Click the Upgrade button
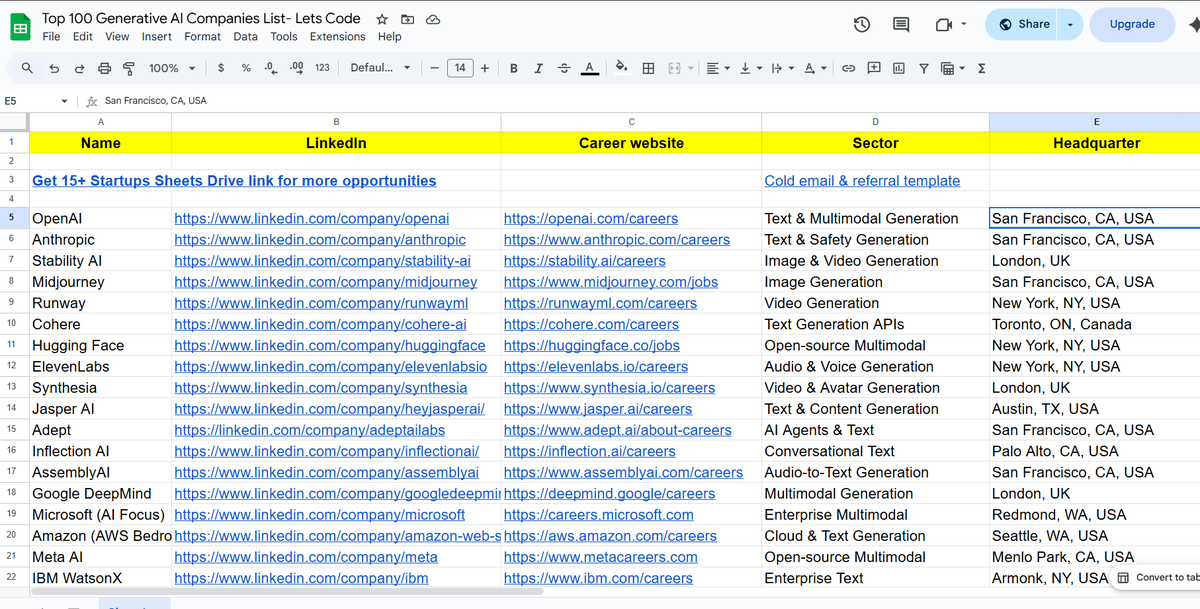1200x609 pixels. [1132, 24]
